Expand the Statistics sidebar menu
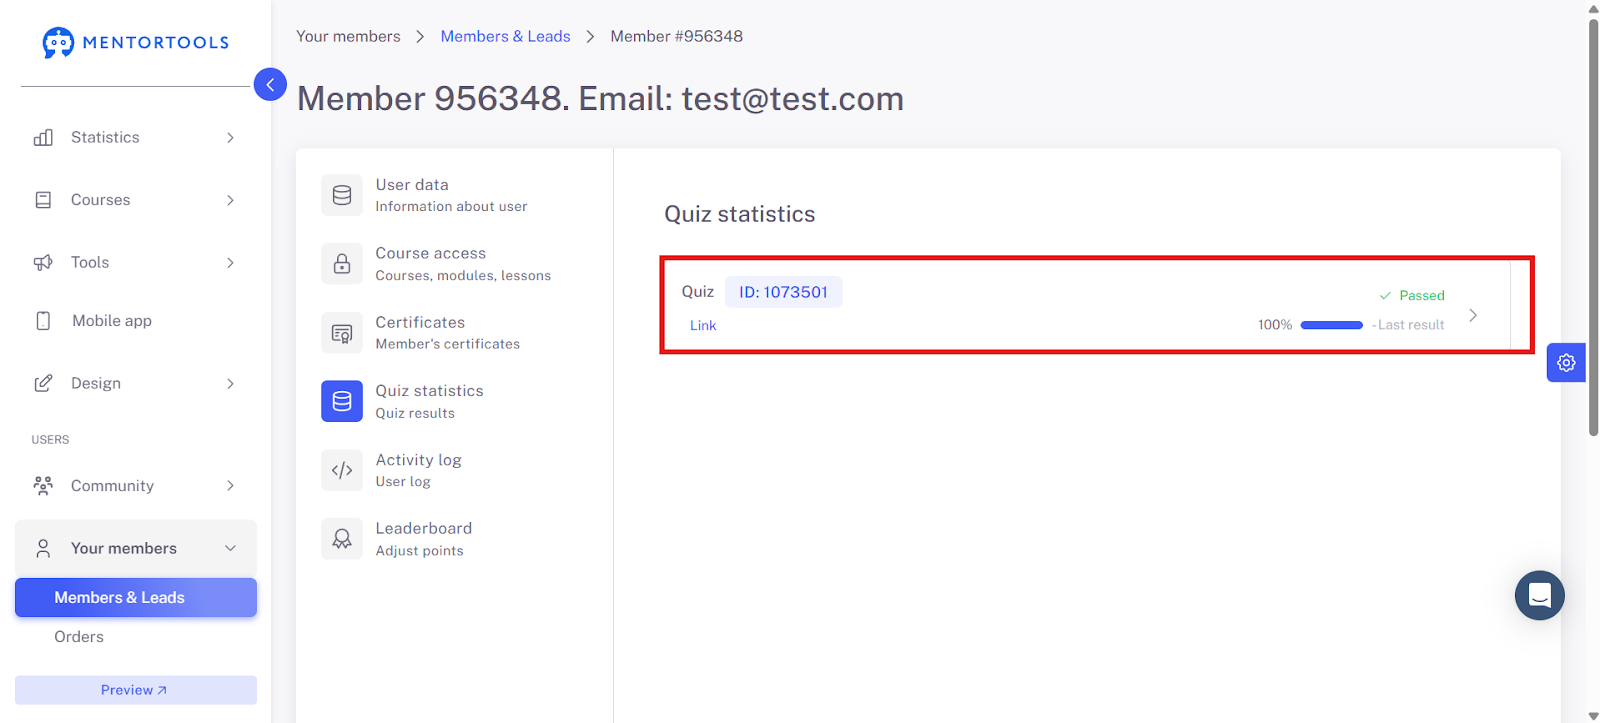Image resolution: width=1600 pixels, height=723 pixels. [136, 138]
